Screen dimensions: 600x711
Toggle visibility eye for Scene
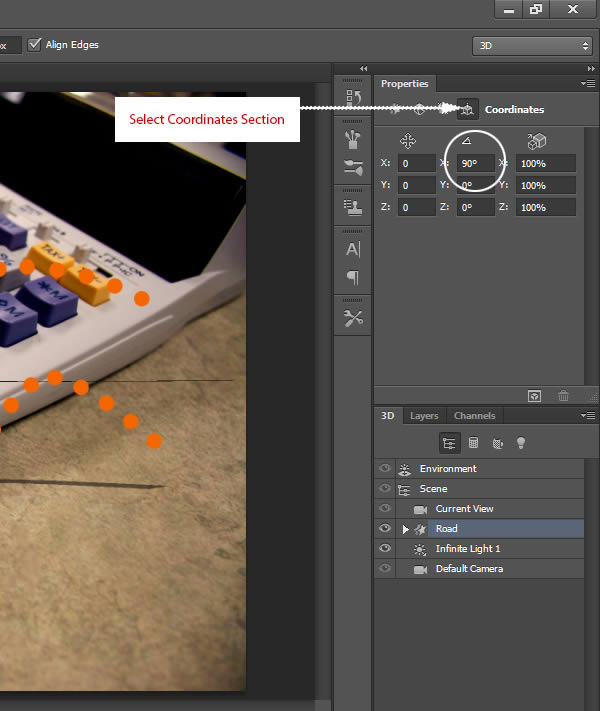(x=385, y=488)
